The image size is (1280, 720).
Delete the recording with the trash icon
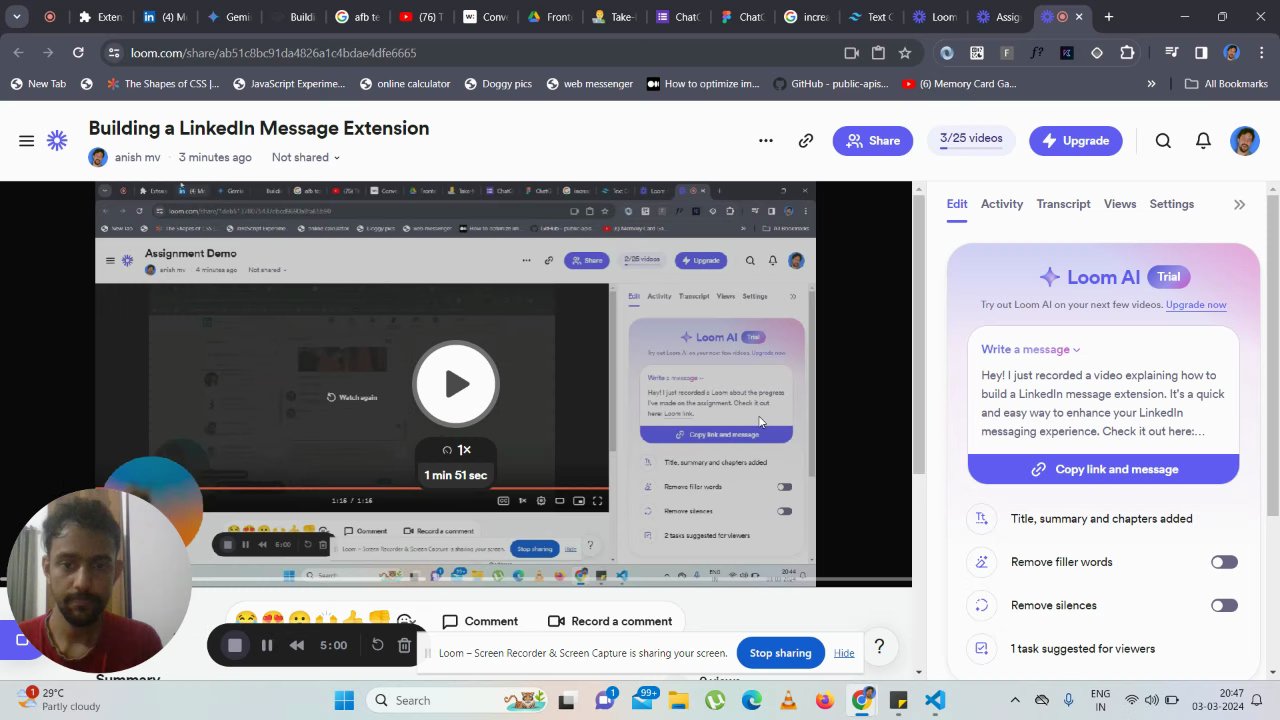click(x=404, y=646)
